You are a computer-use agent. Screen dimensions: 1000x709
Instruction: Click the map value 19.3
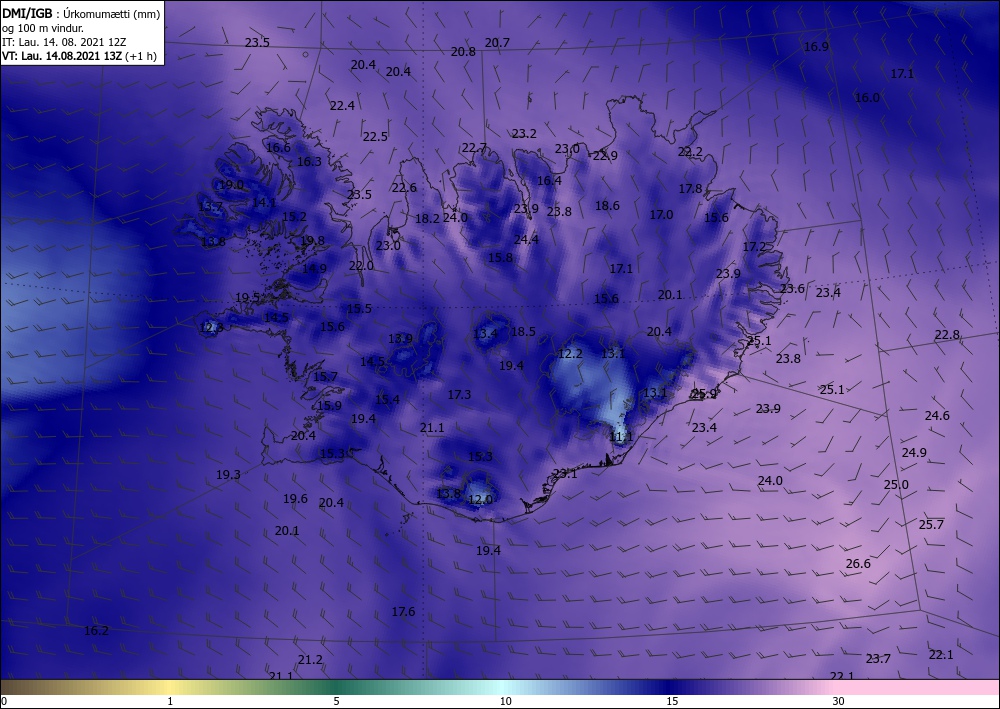point(228,475)
